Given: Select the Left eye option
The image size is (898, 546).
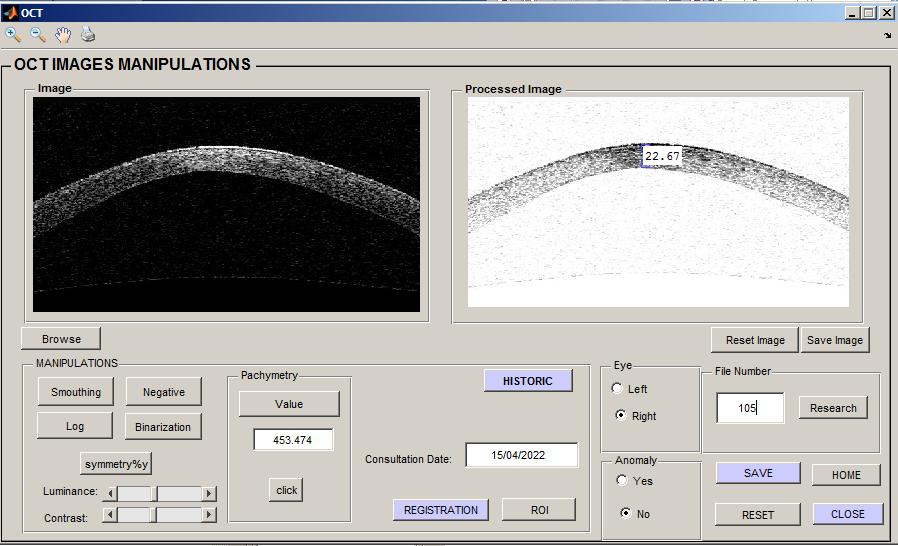Looking at the screenshot, I should tap(618, 389).
